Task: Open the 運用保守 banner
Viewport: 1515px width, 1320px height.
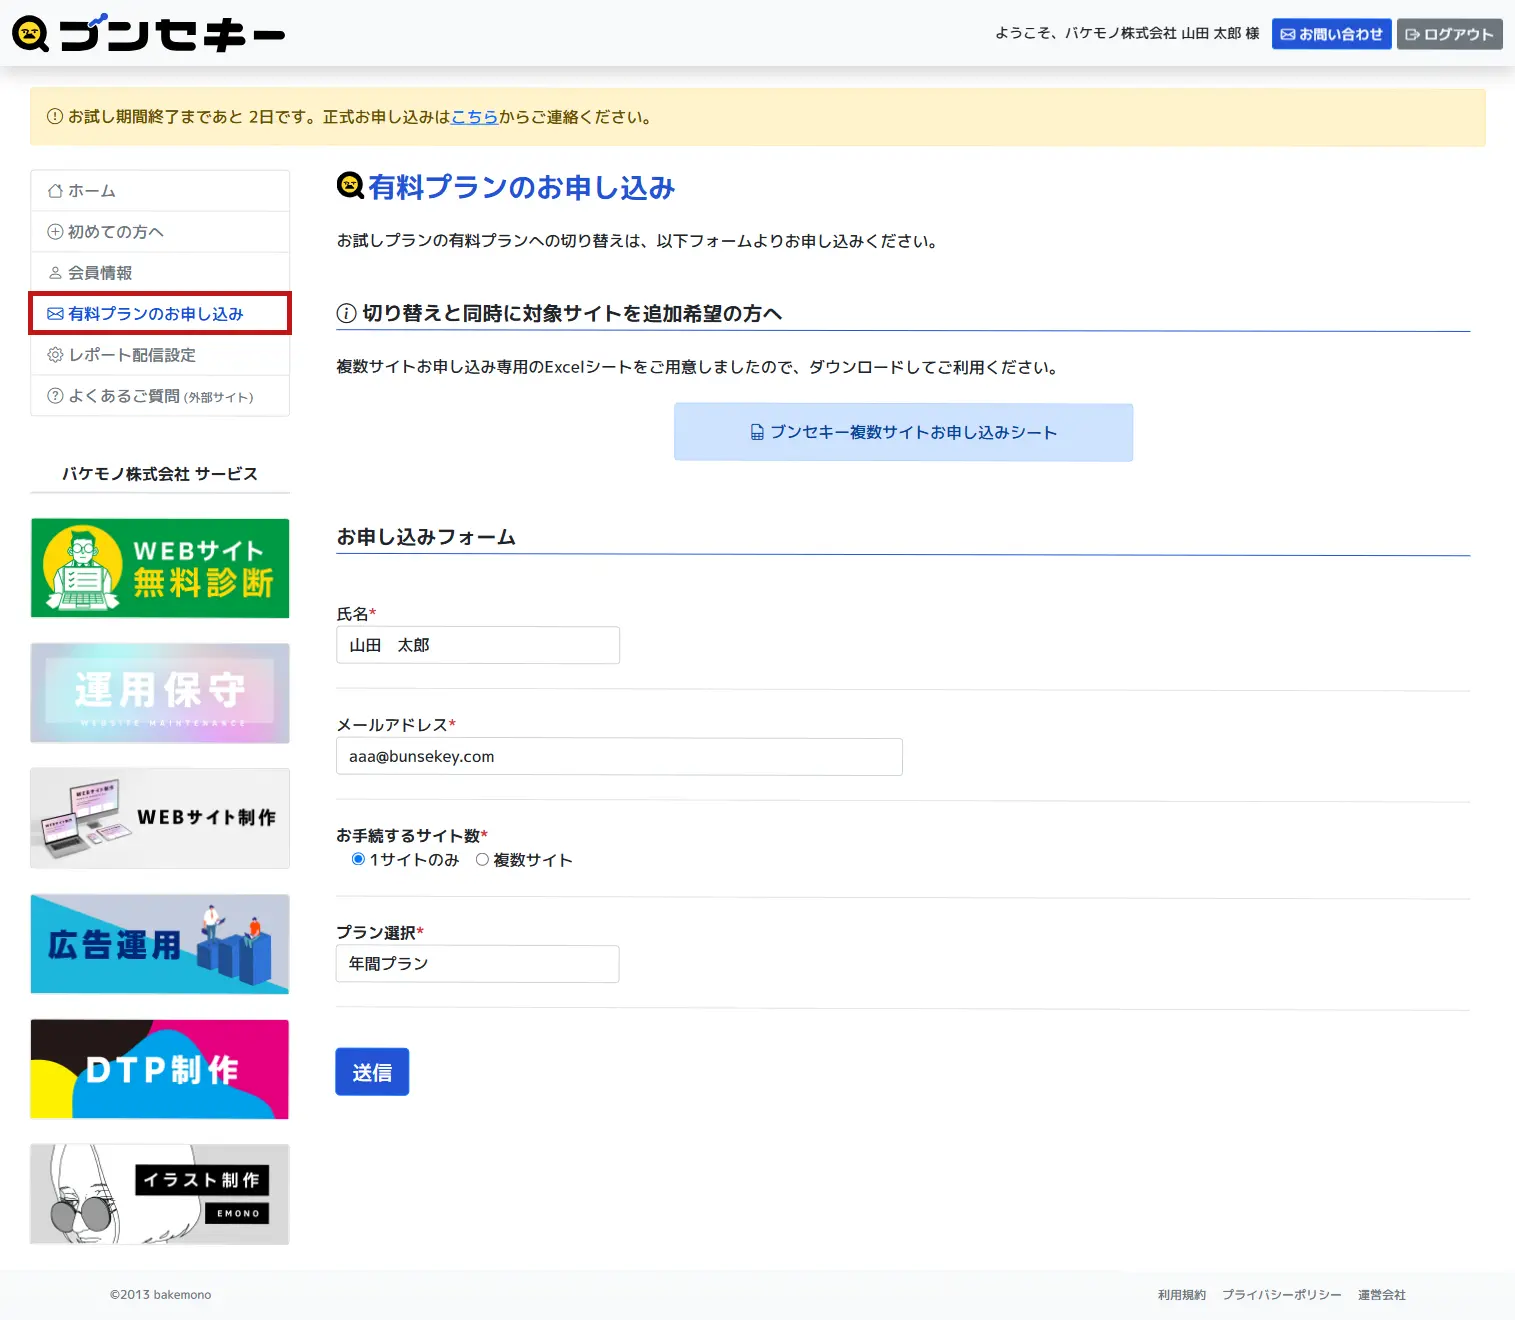Action: pos(160,693)
